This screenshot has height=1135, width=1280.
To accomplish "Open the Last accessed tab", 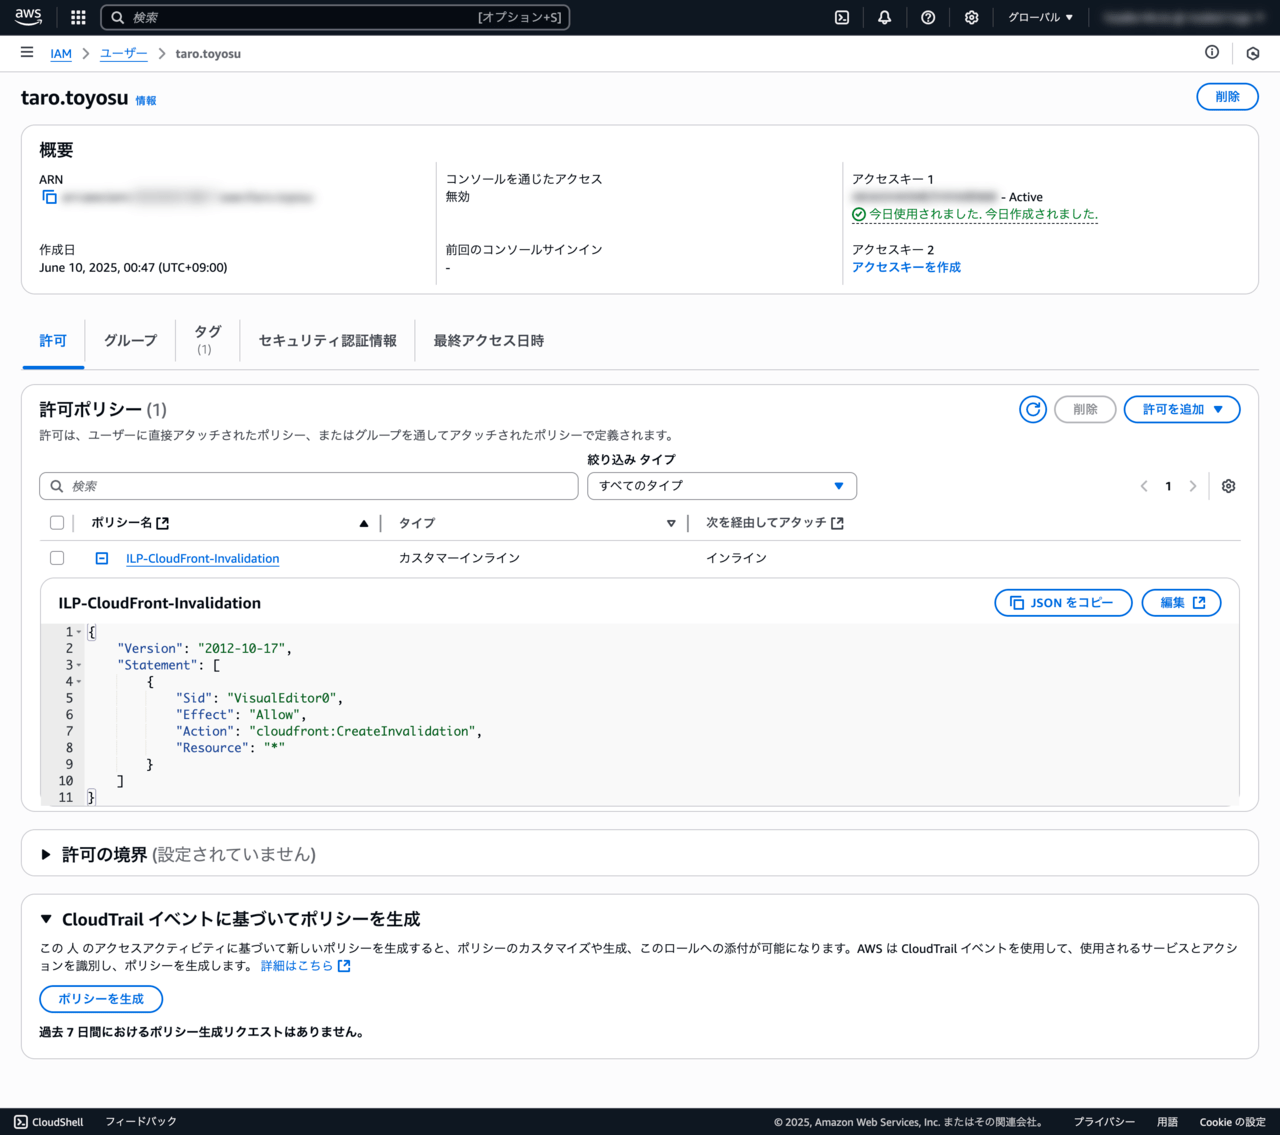I will click(x=489, y=341).
